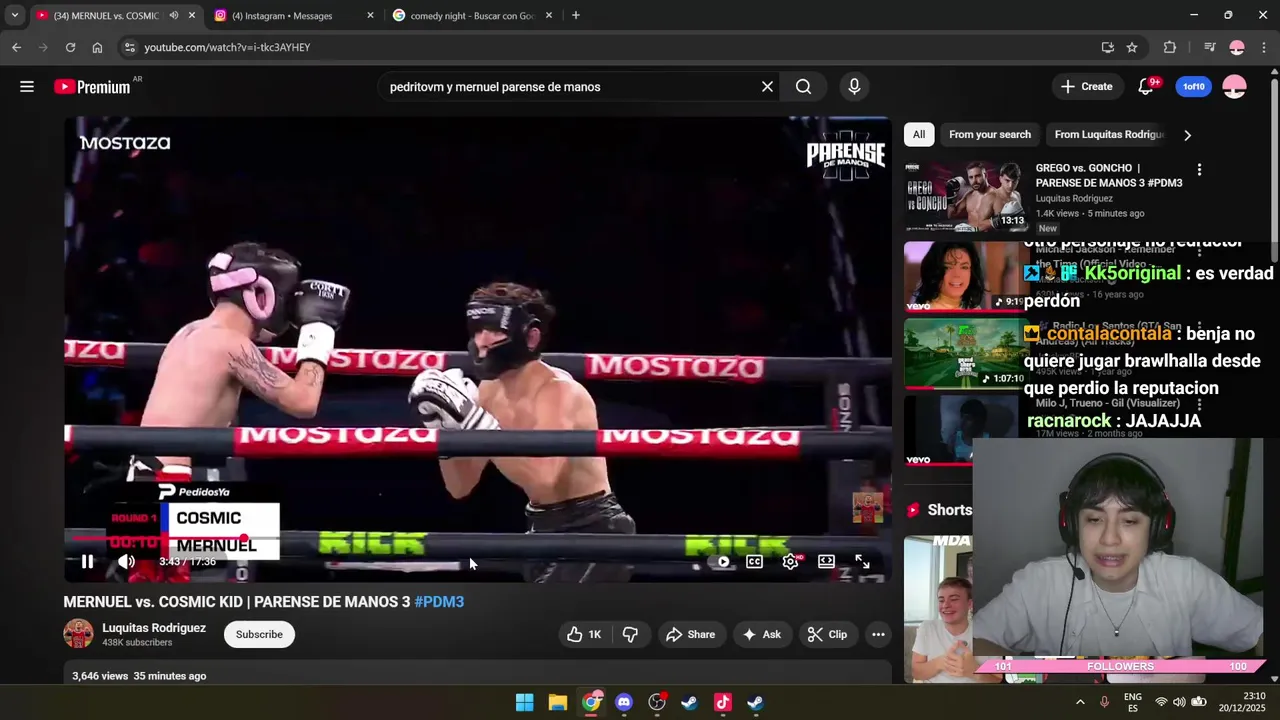1280x720 pixels.
Task: Show more filter chips arrow
Action: 1187,135
